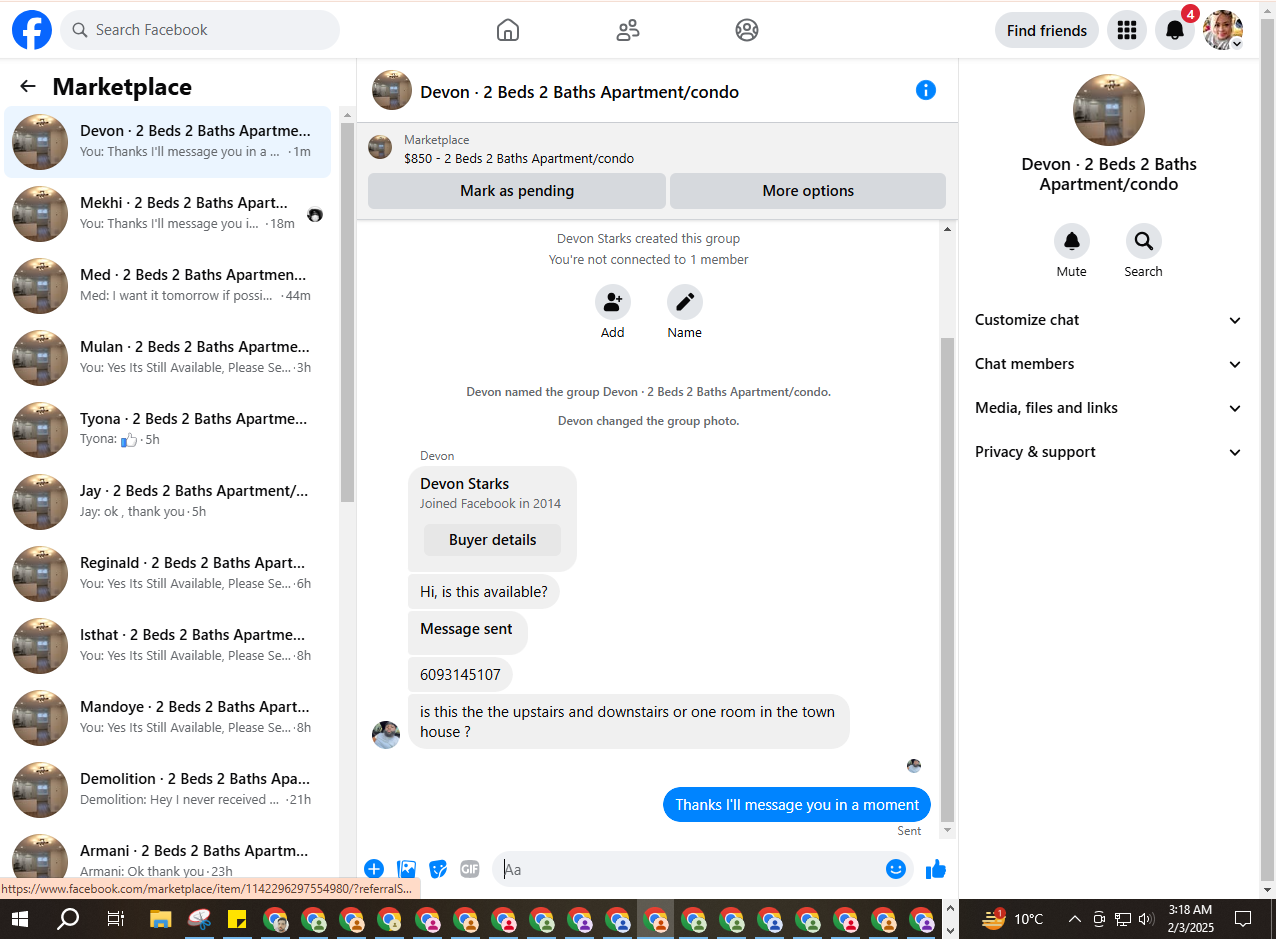This screenshot has height=939, width=1276.
Task: Search in conversation magnifier icon
Action: click(1144, 241)
